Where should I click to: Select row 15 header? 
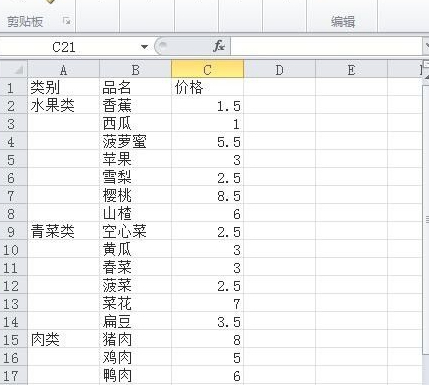click(13, 340)
